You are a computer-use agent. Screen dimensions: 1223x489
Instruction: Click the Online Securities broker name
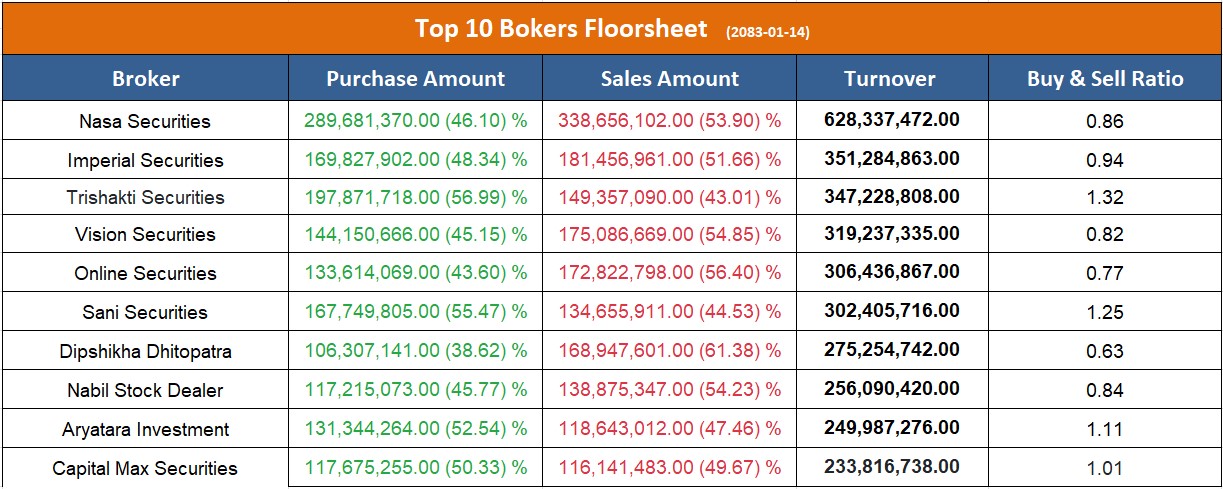coord(145,273)
